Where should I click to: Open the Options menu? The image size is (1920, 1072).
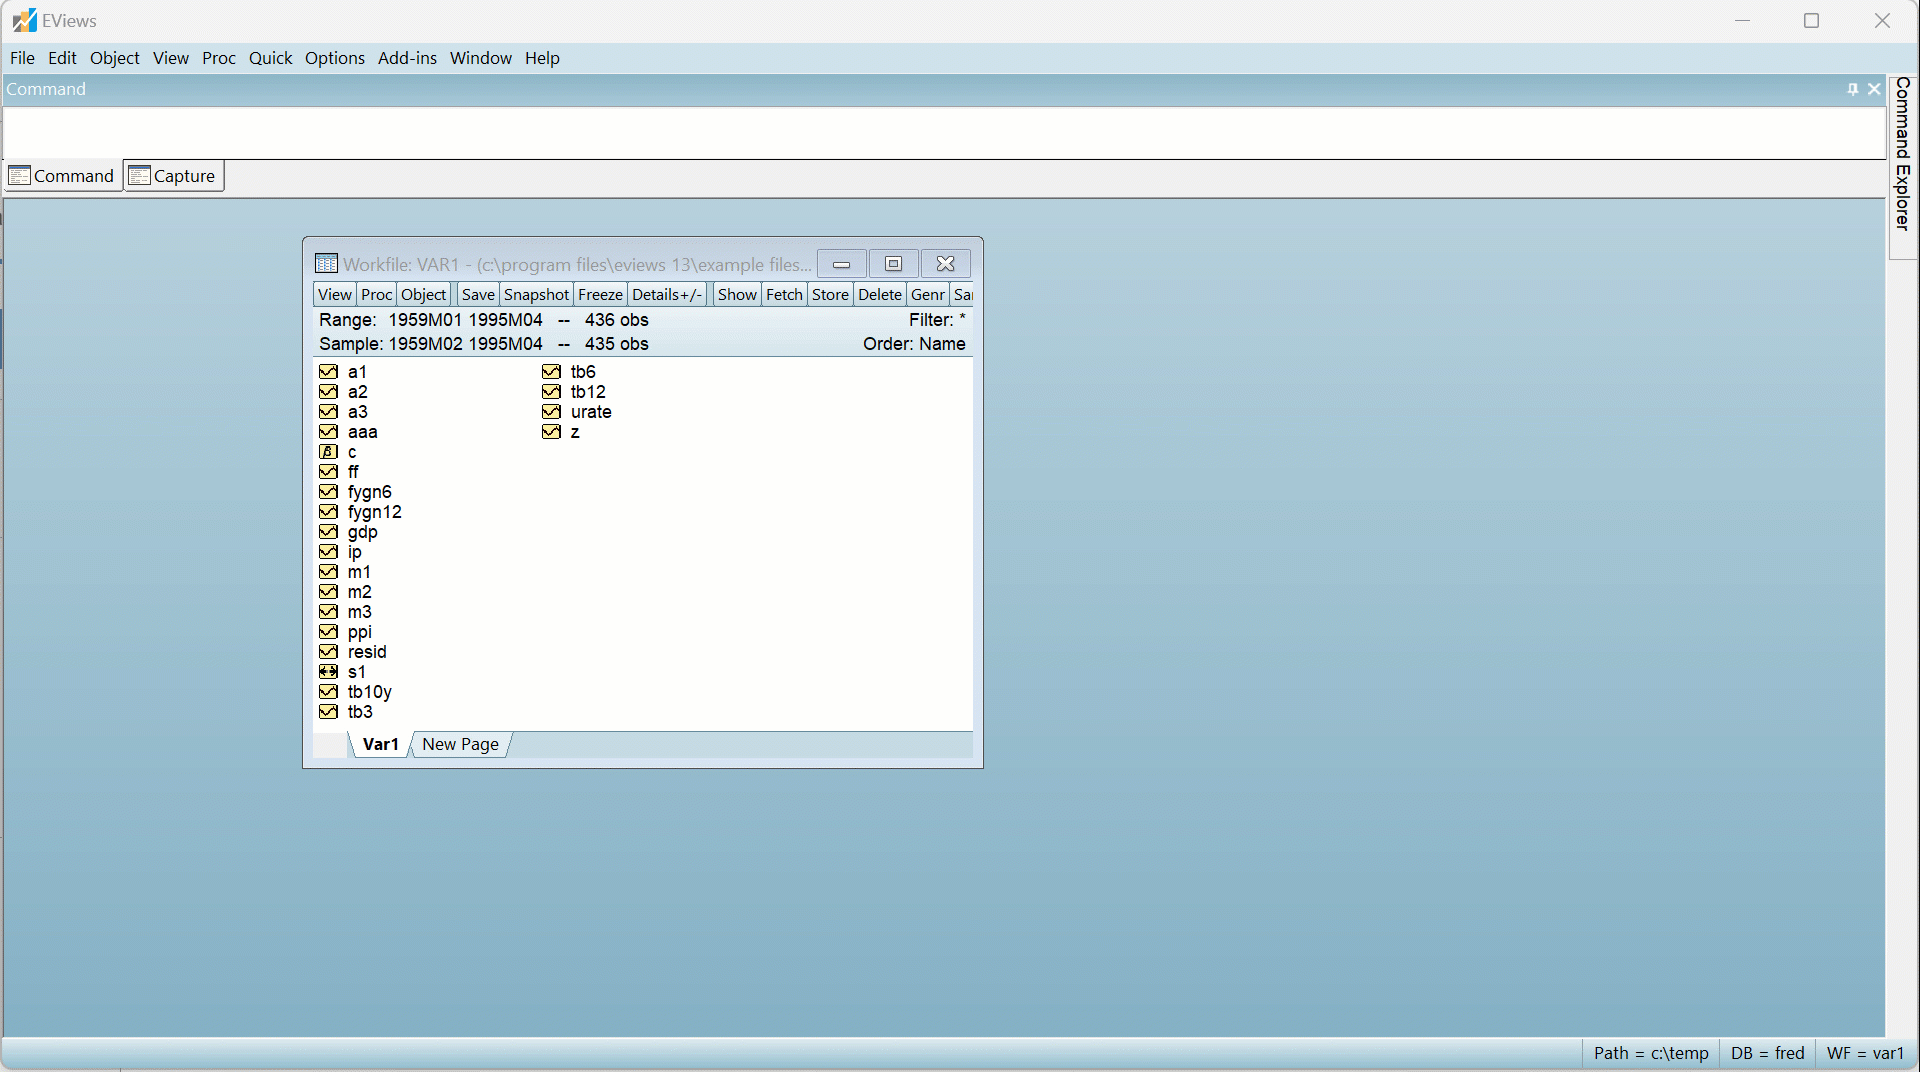(335, 58)
